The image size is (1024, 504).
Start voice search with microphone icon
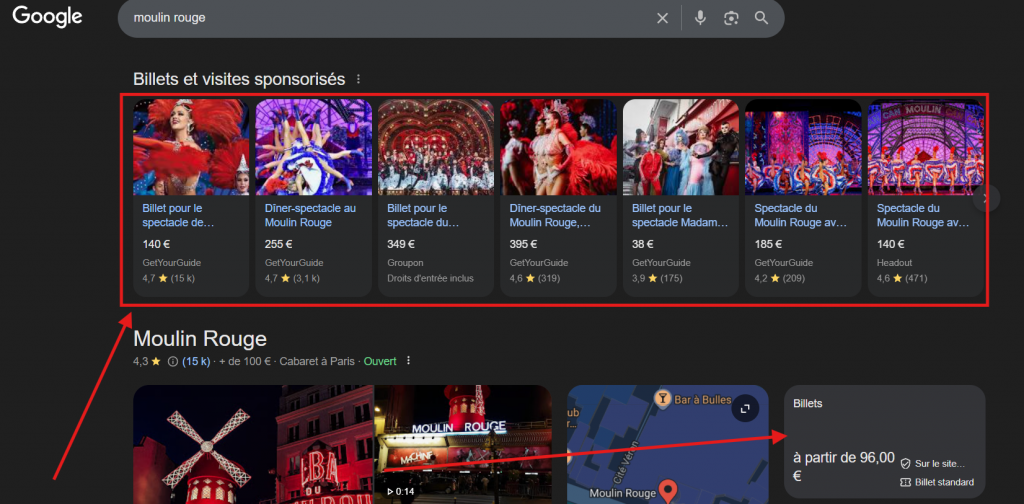tap(700, 18)
